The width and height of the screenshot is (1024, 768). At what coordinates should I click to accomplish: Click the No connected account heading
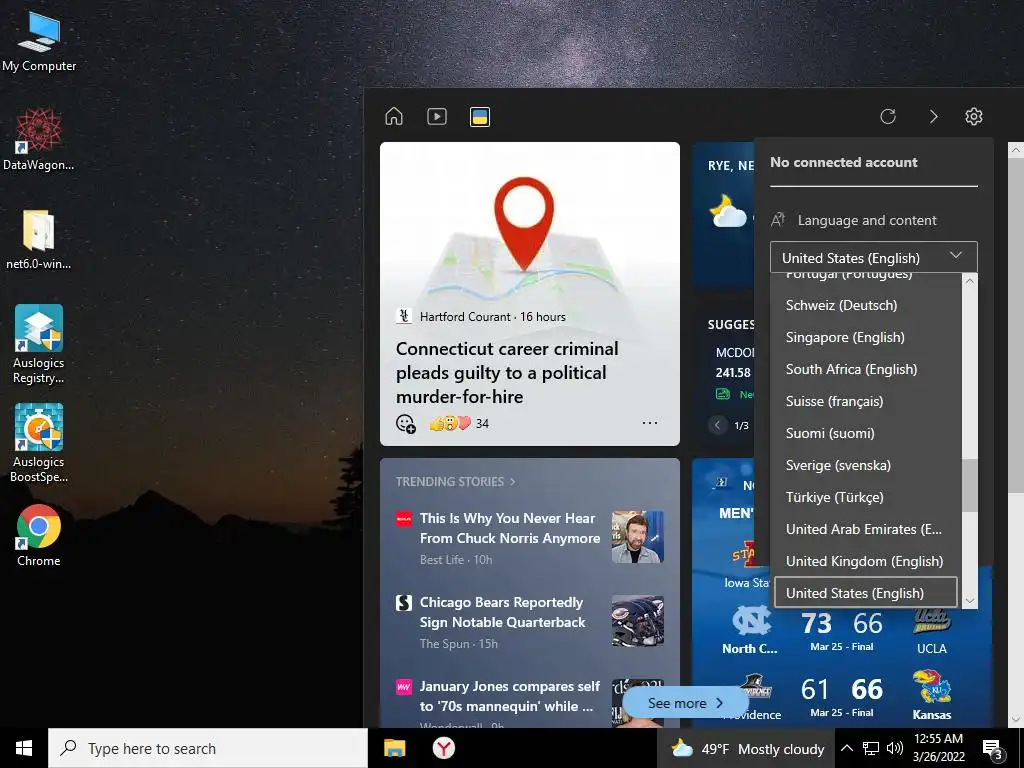coord(844,163)
